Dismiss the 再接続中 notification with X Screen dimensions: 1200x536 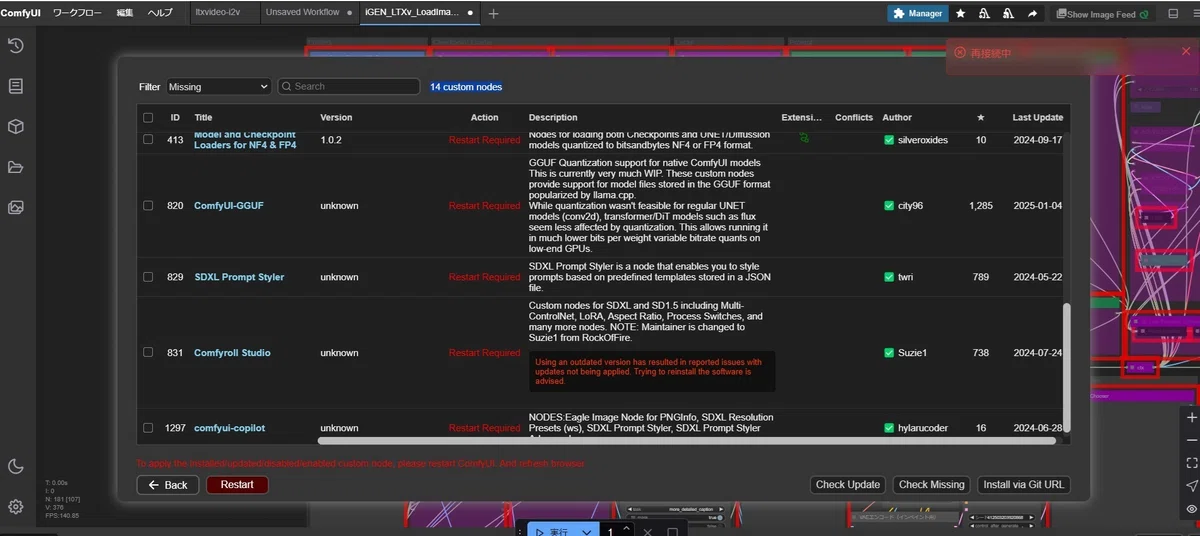pos(1186,53)
